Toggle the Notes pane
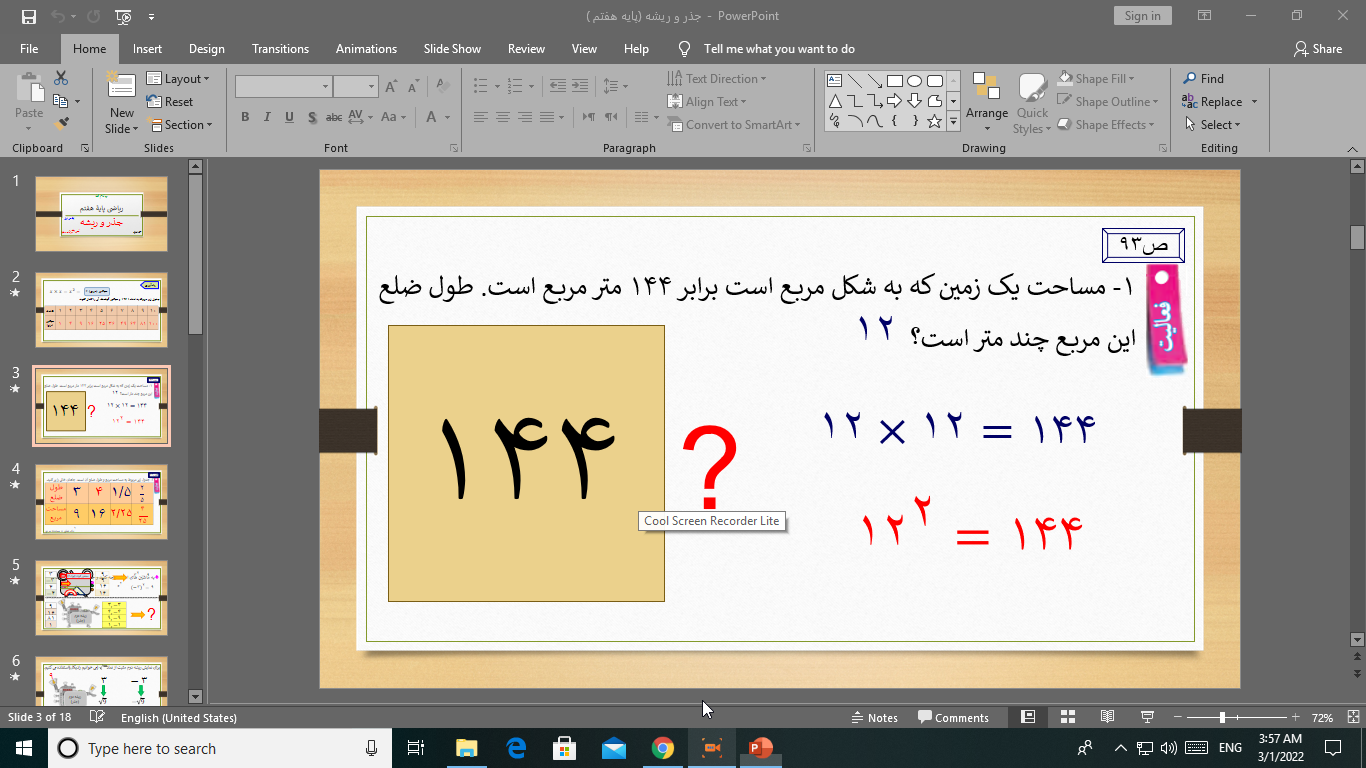 [x=874, y=717]
